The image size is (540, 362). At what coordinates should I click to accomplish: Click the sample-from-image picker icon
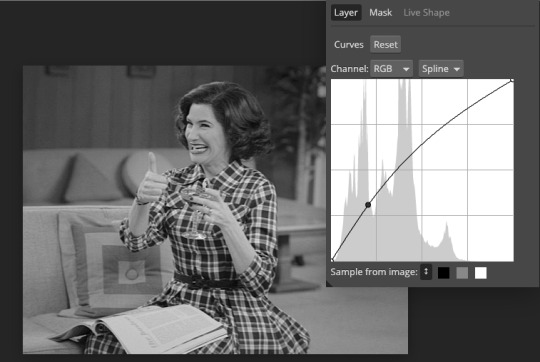pyautogui.click(x=426, y=272)
